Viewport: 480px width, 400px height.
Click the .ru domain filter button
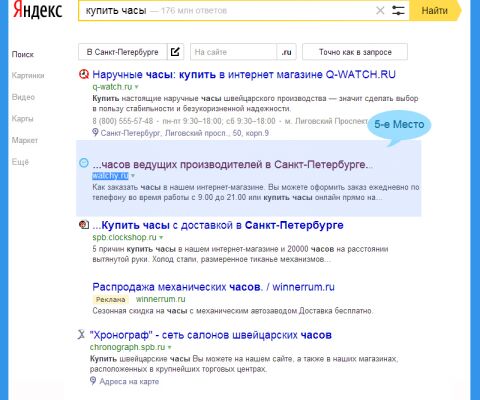tap(286, 52)
